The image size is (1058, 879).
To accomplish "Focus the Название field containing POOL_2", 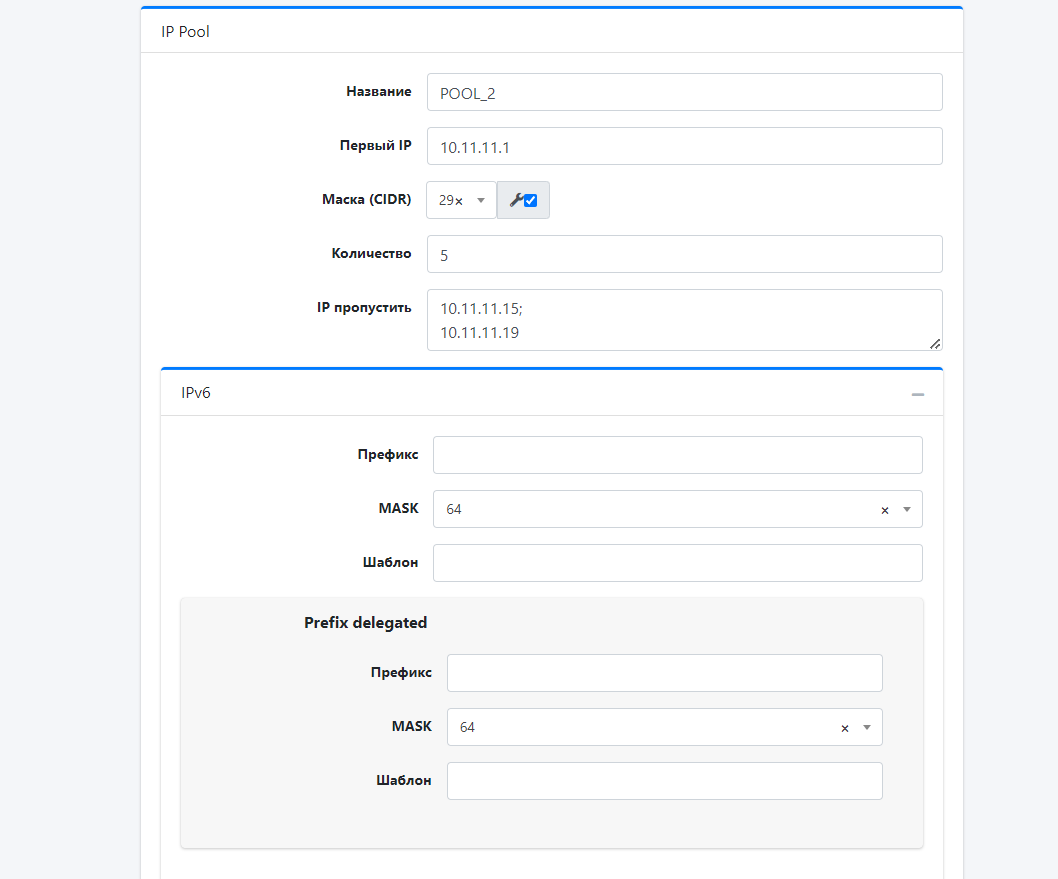I will tap(684, 92).
